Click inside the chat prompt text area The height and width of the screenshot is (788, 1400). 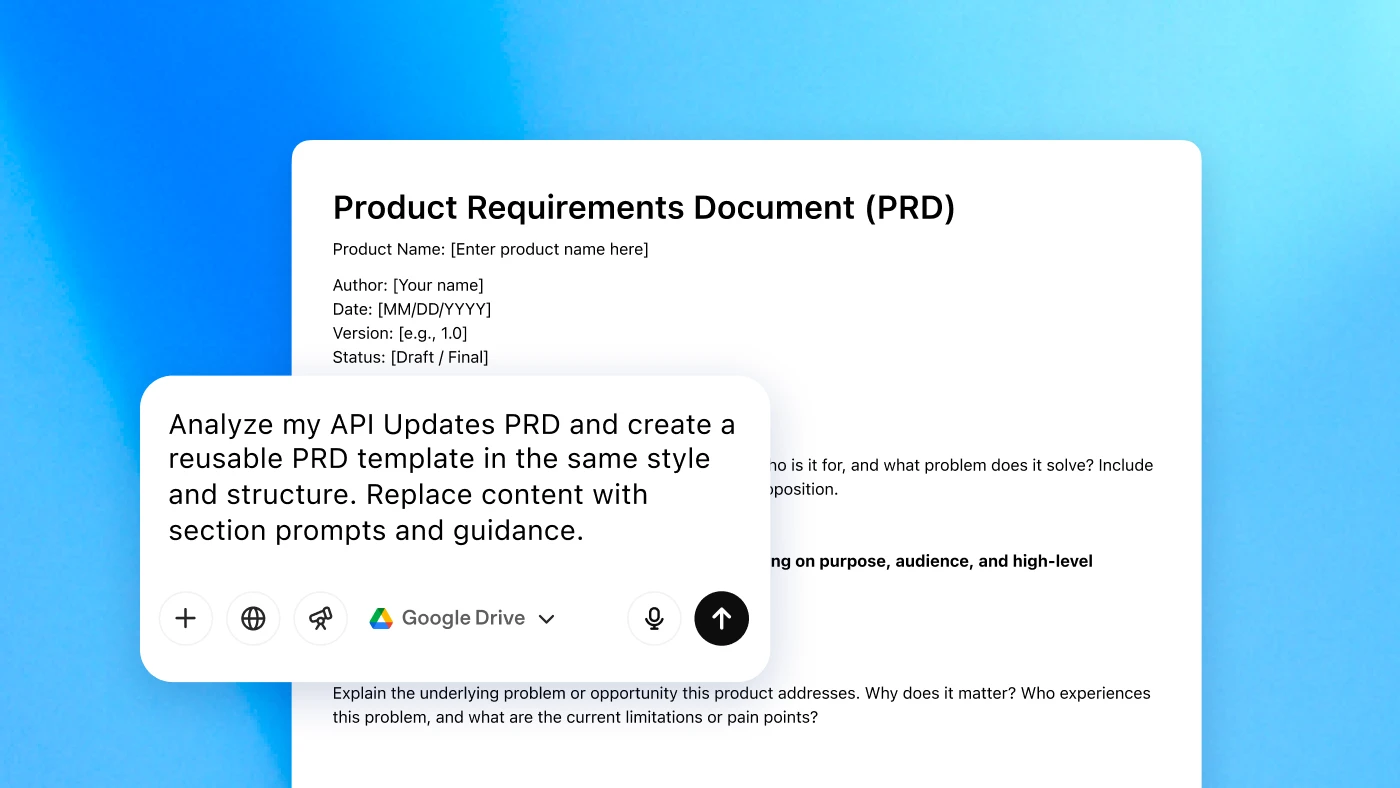pos(452,477)
